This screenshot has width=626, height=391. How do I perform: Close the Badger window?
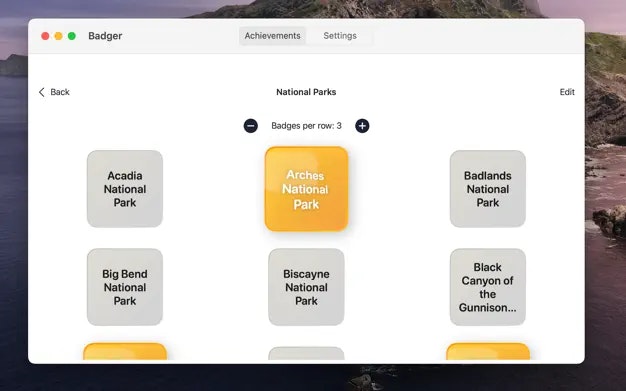click(45, 36)
